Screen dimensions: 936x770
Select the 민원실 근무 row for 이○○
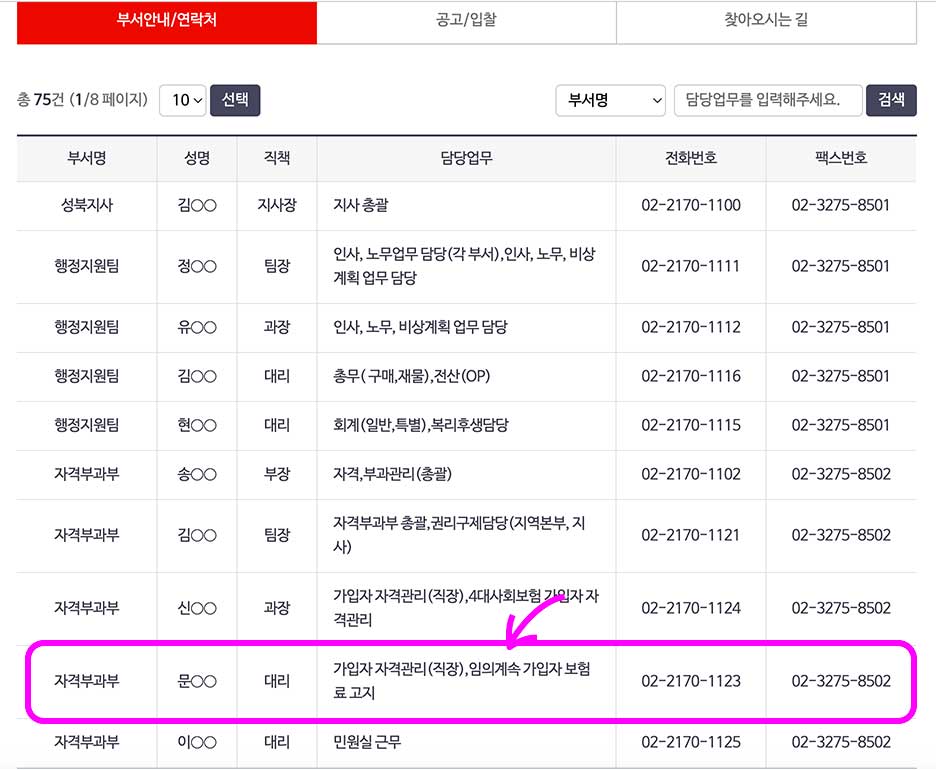(465, 743)
